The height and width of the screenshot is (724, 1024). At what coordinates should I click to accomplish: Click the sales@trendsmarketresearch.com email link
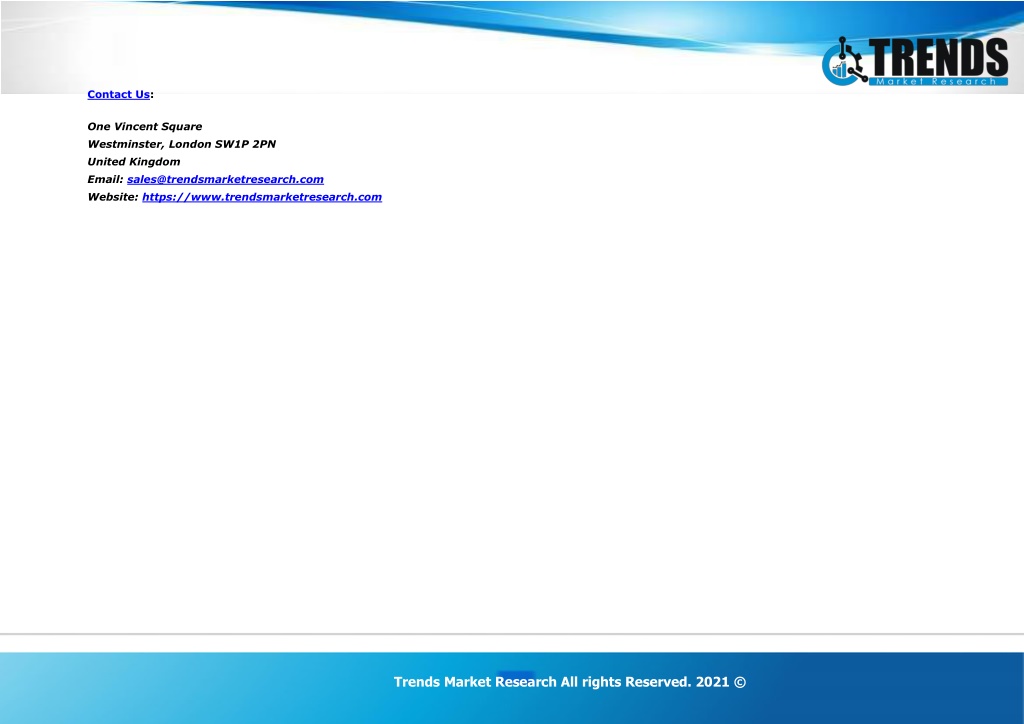tap(225, 180)
